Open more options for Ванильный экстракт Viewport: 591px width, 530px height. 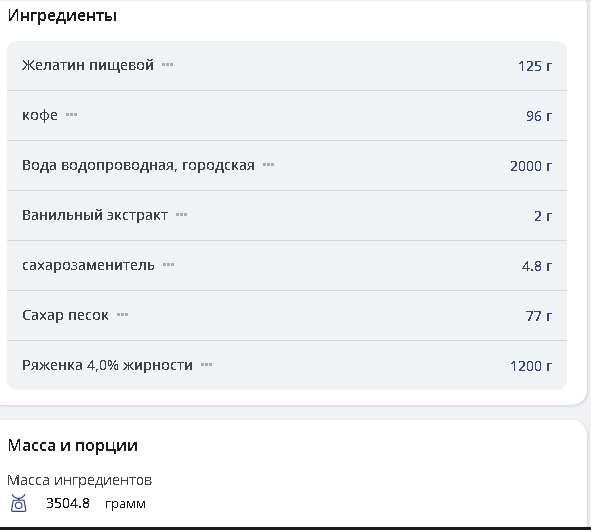coord(181,215)
